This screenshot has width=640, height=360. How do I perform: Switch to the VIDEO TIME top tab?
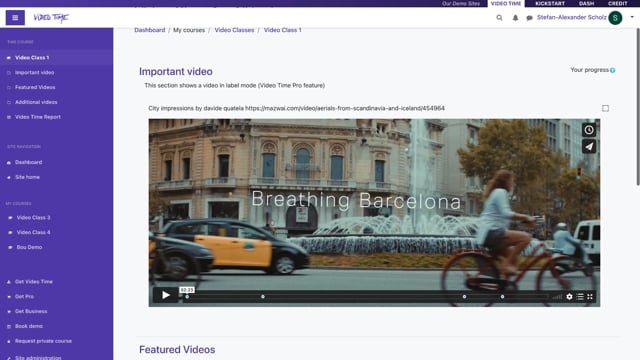point(506,3)
